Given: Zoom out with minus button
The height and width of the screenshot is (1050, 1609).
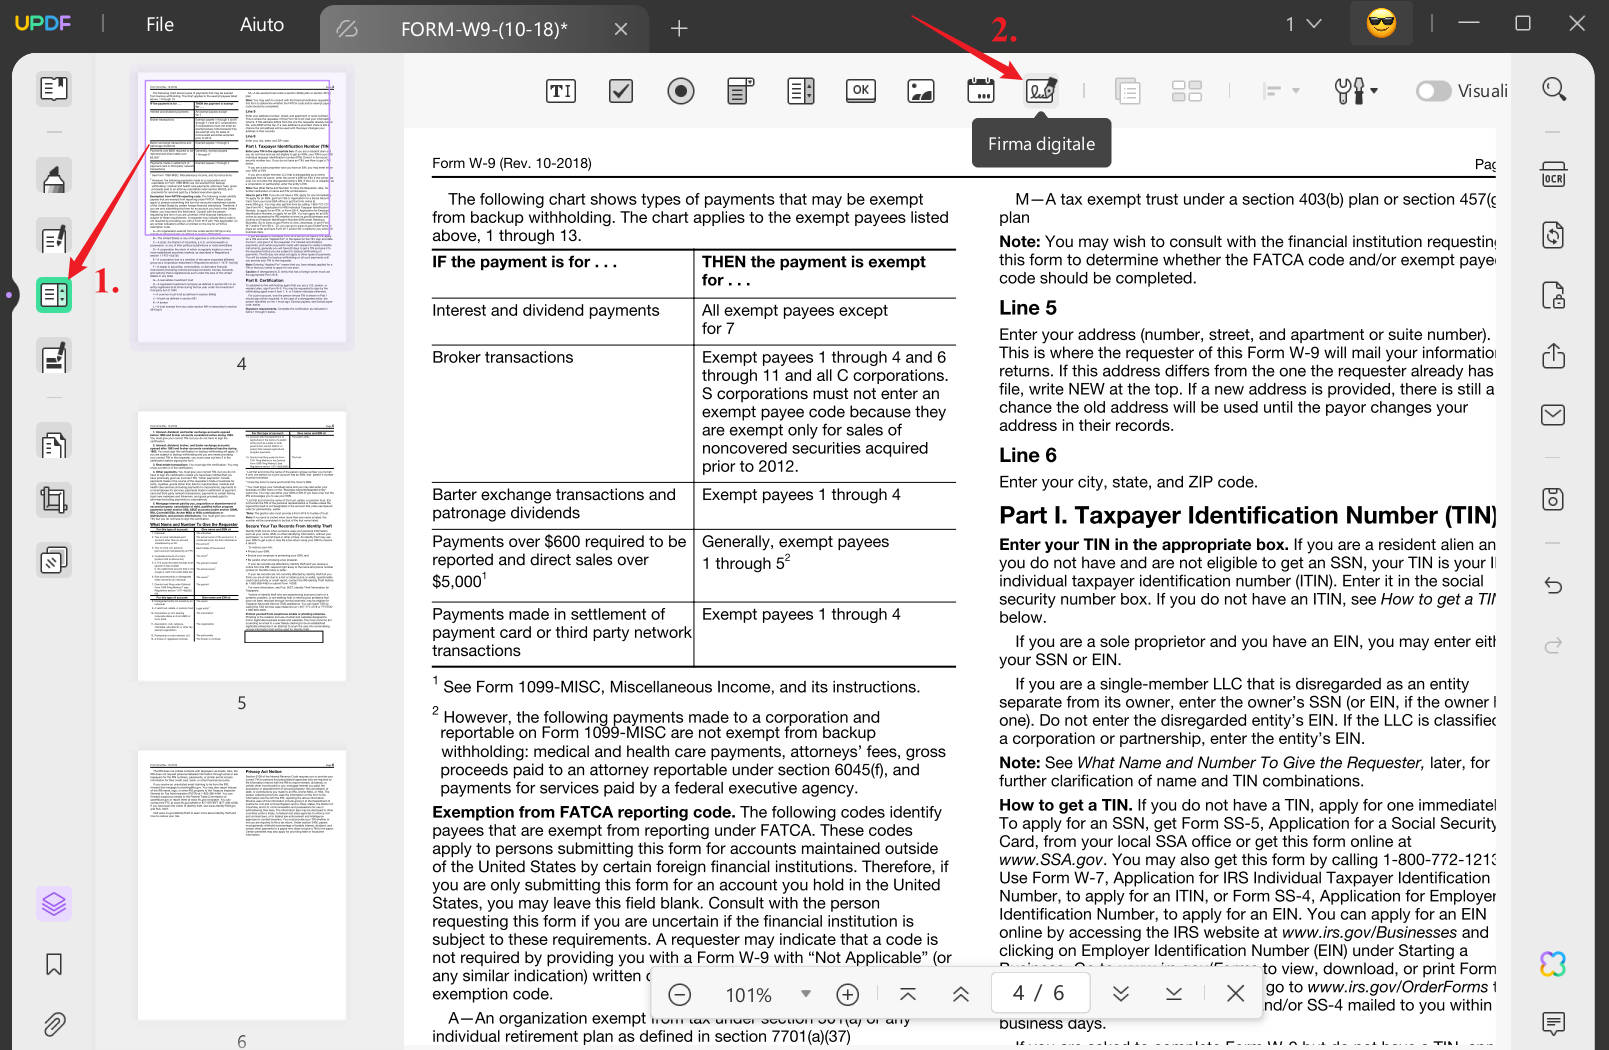Looking at the screenshot, I should [x=680, y=994].
